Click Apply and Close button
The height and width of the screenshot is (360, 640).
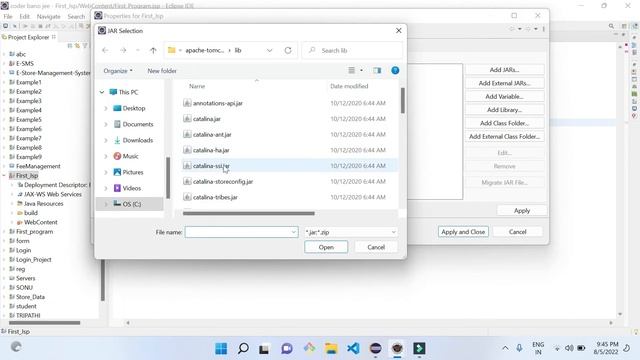pos(463,231)
